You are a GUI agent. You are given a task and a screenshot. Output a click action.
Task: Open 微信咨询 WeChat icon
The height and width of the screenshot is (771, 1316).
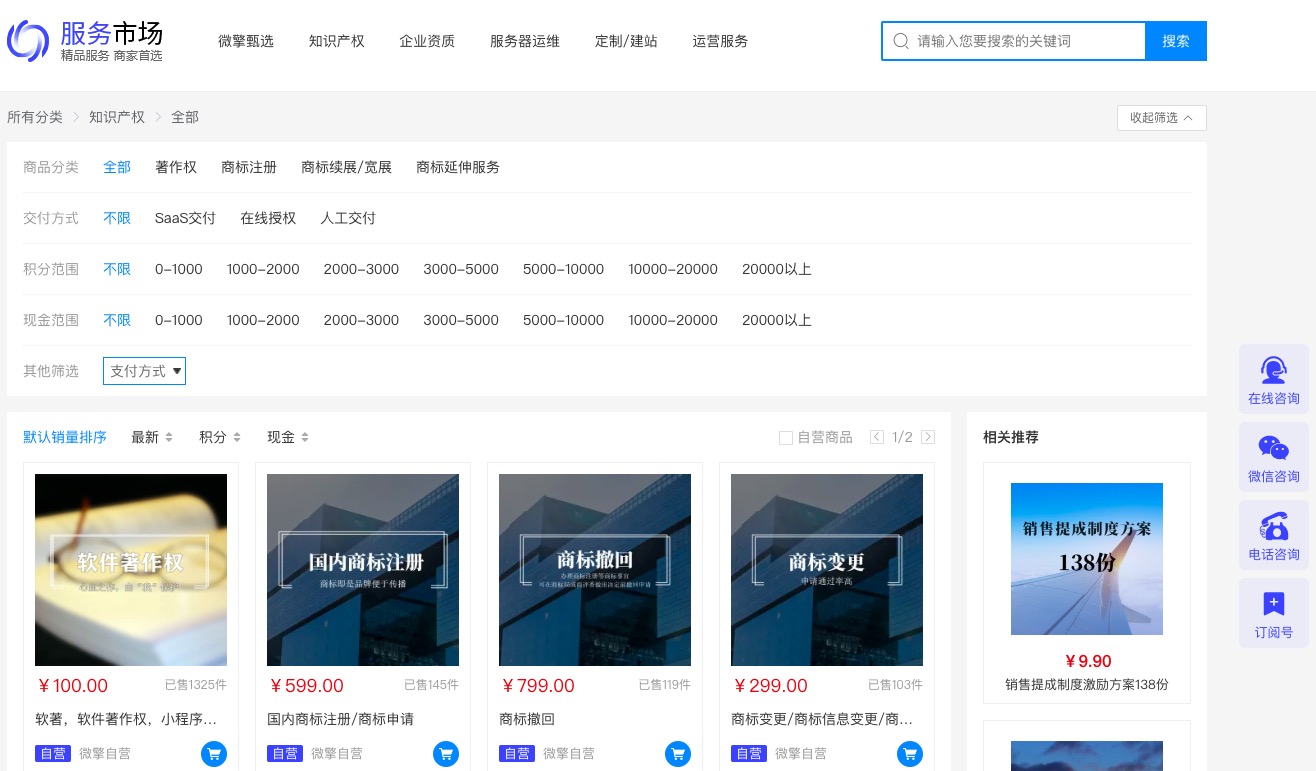click(x=1274, y=448)
